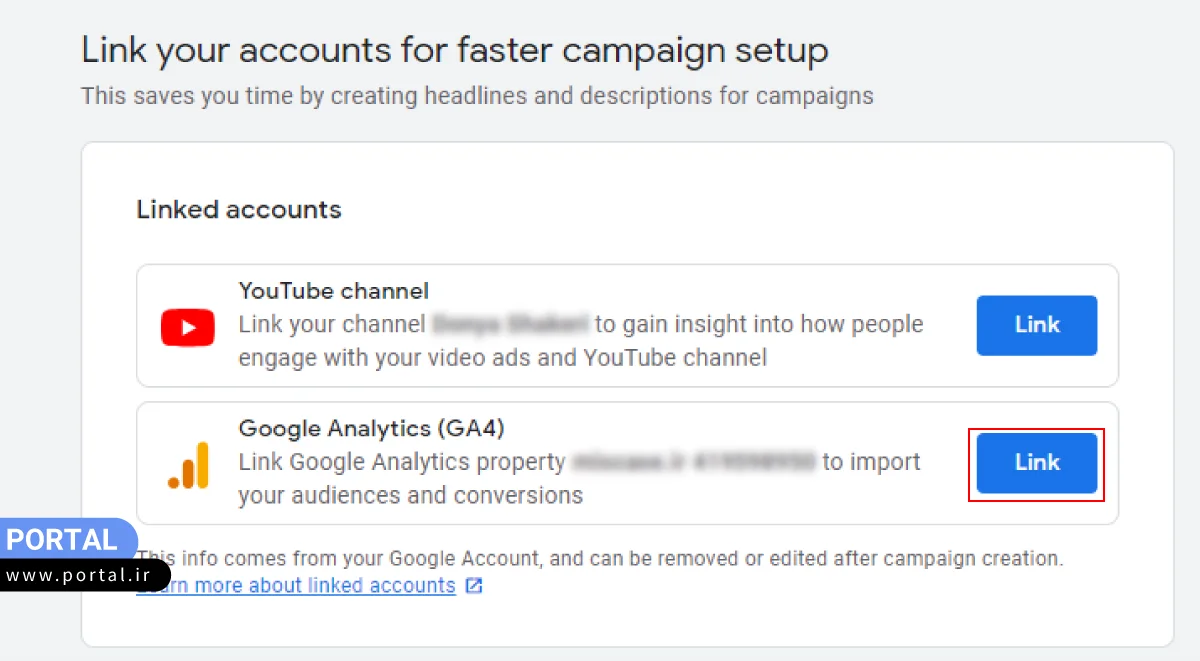Screen dimensions: 1200x661
Task: Click the orange Google Analytics bar-chart icon
Action: (188, 465)
